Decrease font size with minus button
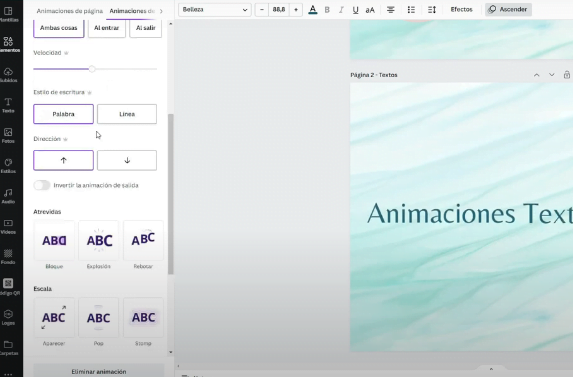This screenshot has height=377, width=573. (x=262, y=9)
